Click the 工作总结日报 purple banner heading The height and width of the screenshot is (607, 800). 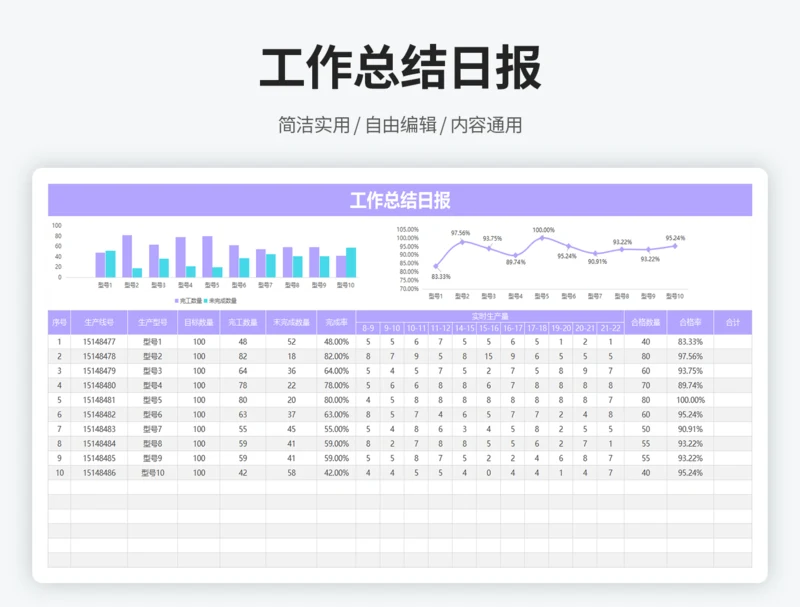(x=400, y=200)
